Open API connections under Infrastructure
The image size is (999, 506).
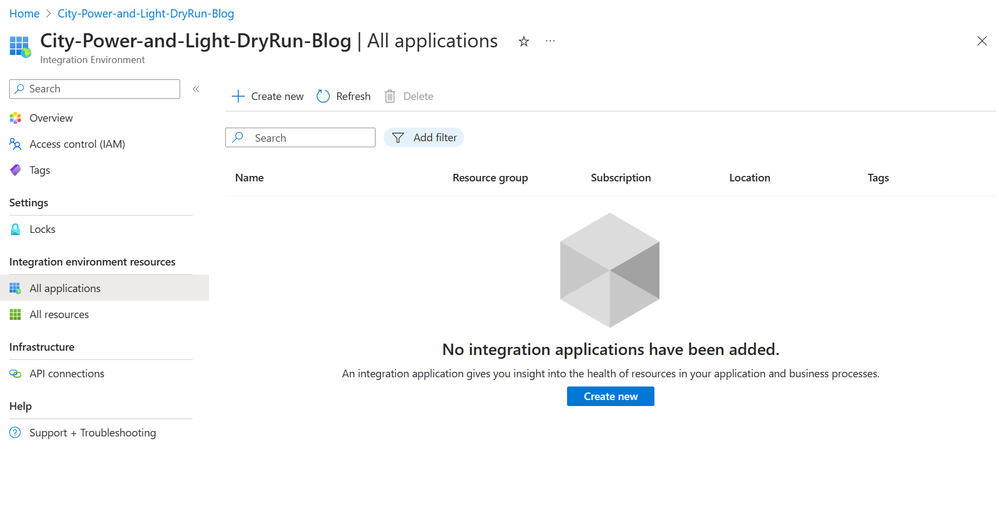67,373
